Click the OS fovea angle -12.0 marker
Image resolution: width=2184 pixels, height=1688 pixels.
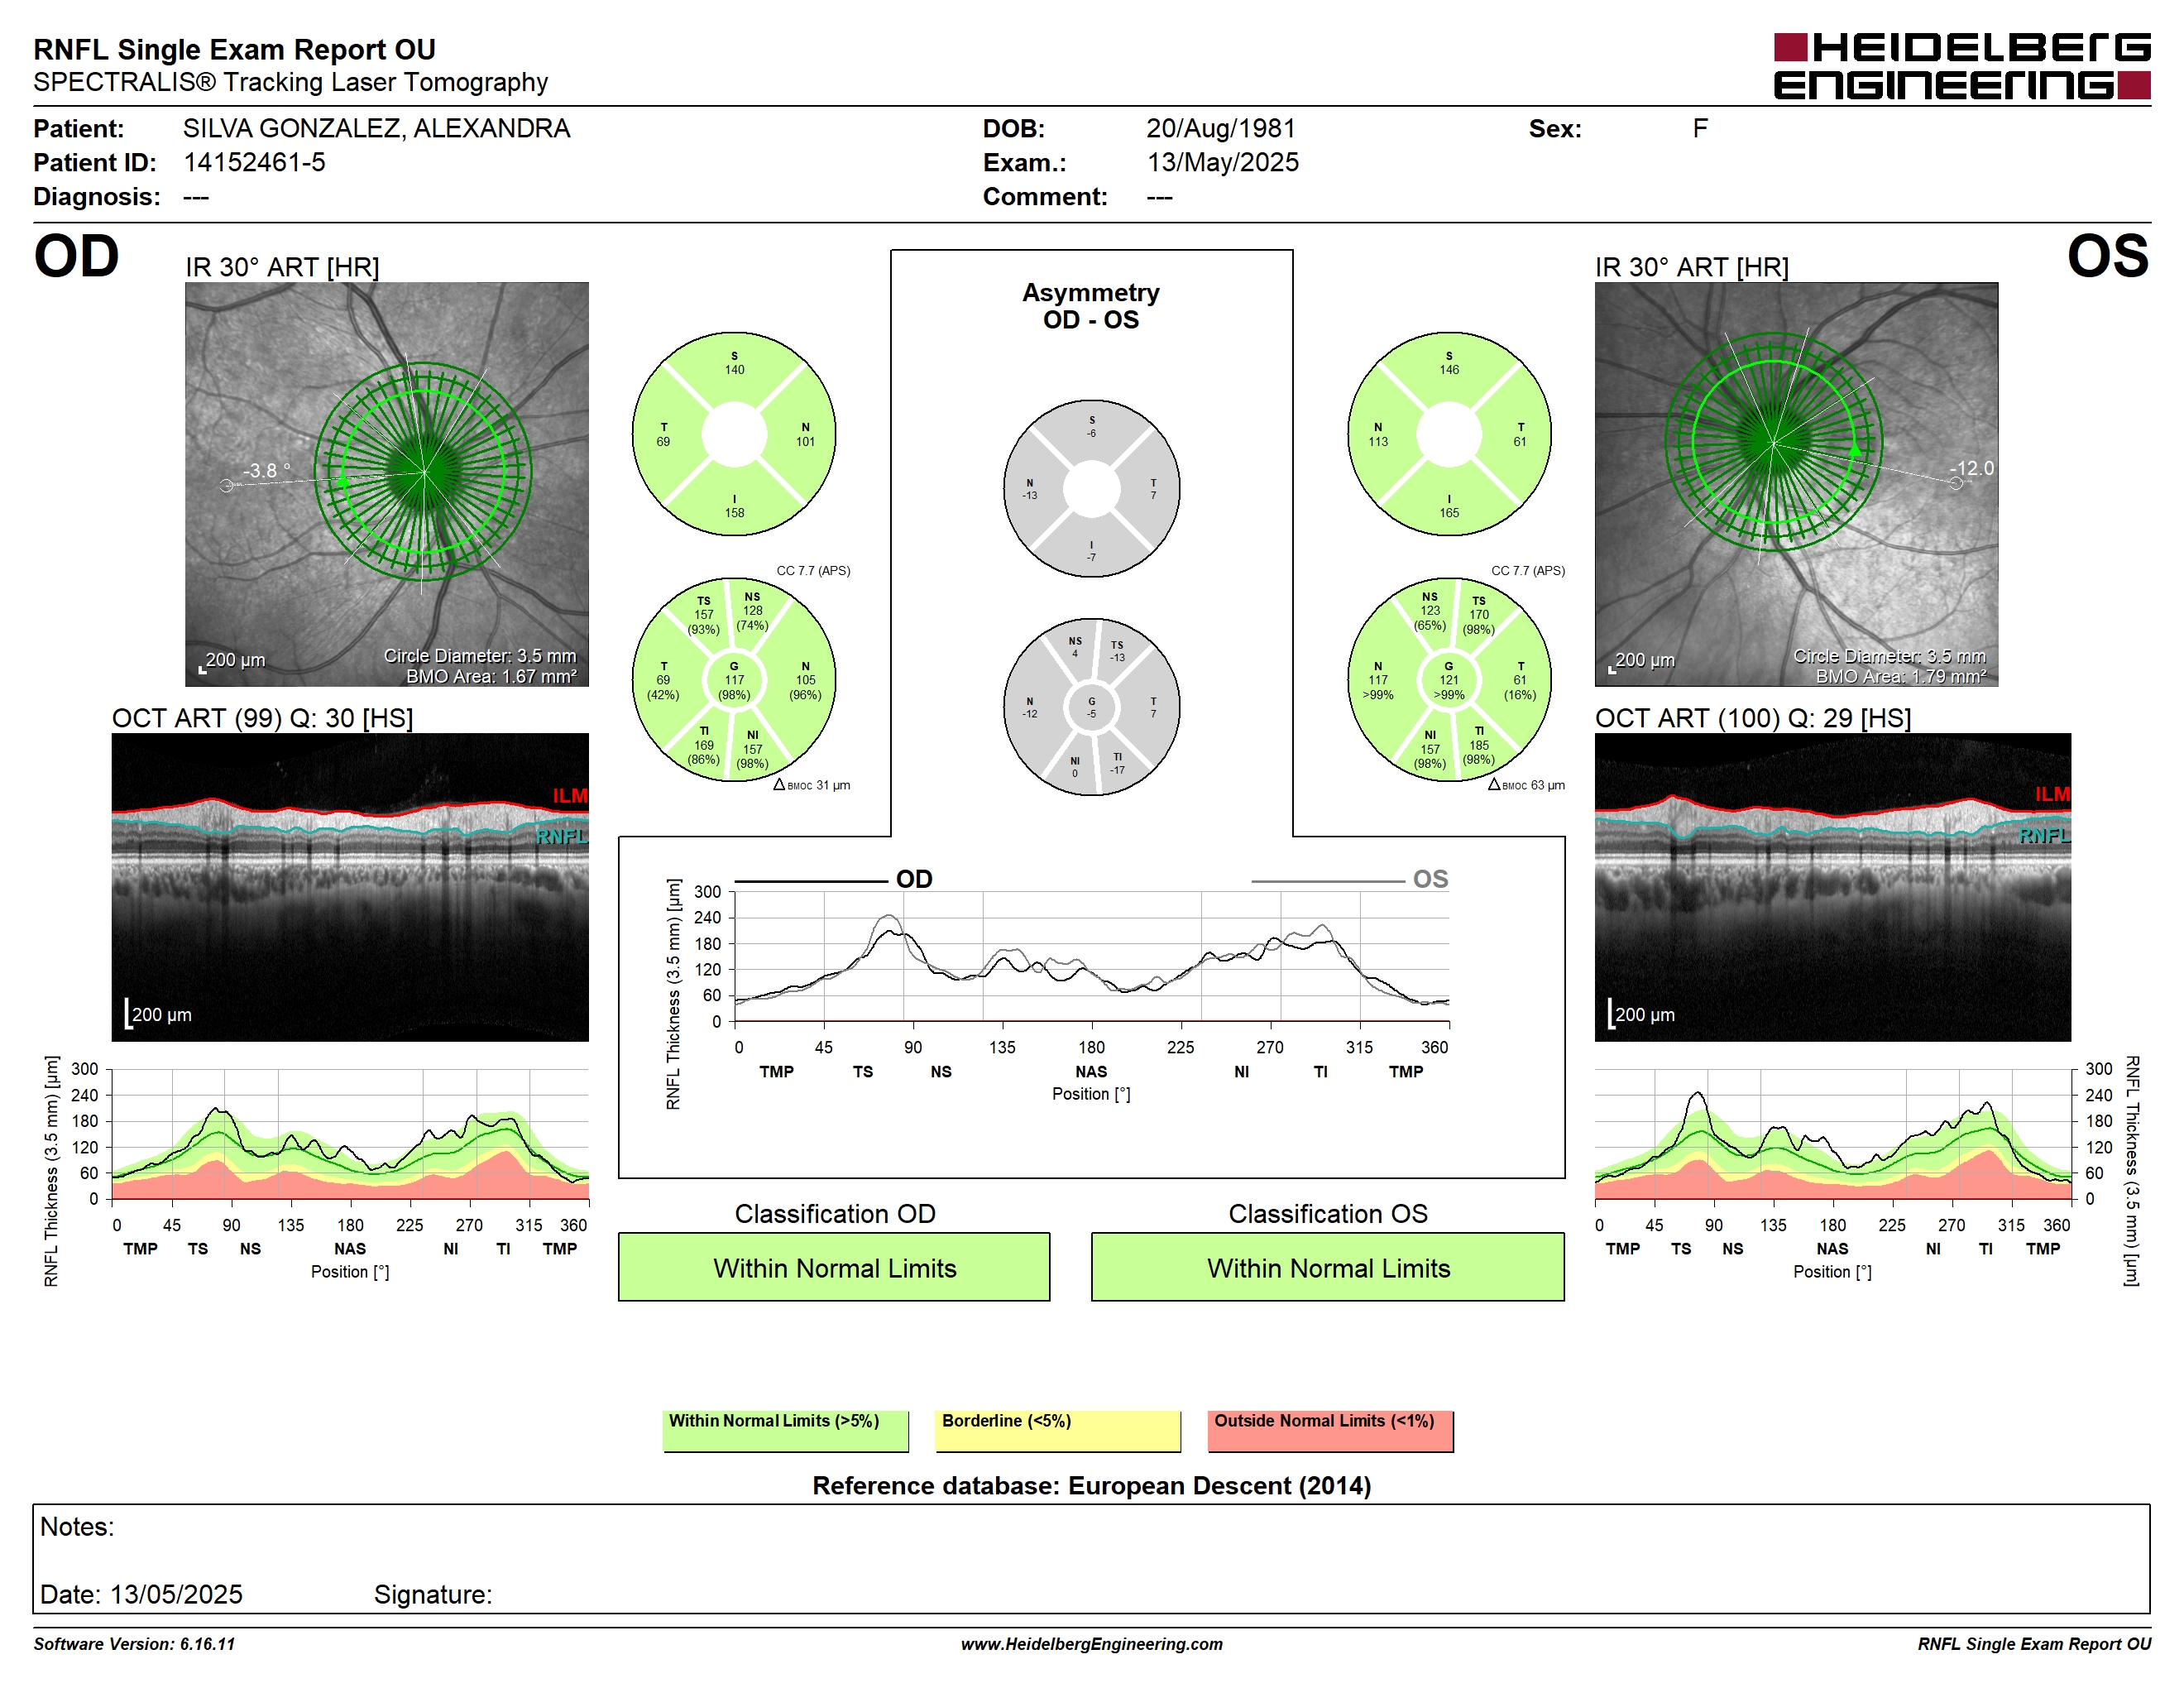click(x=1971, y=468)
